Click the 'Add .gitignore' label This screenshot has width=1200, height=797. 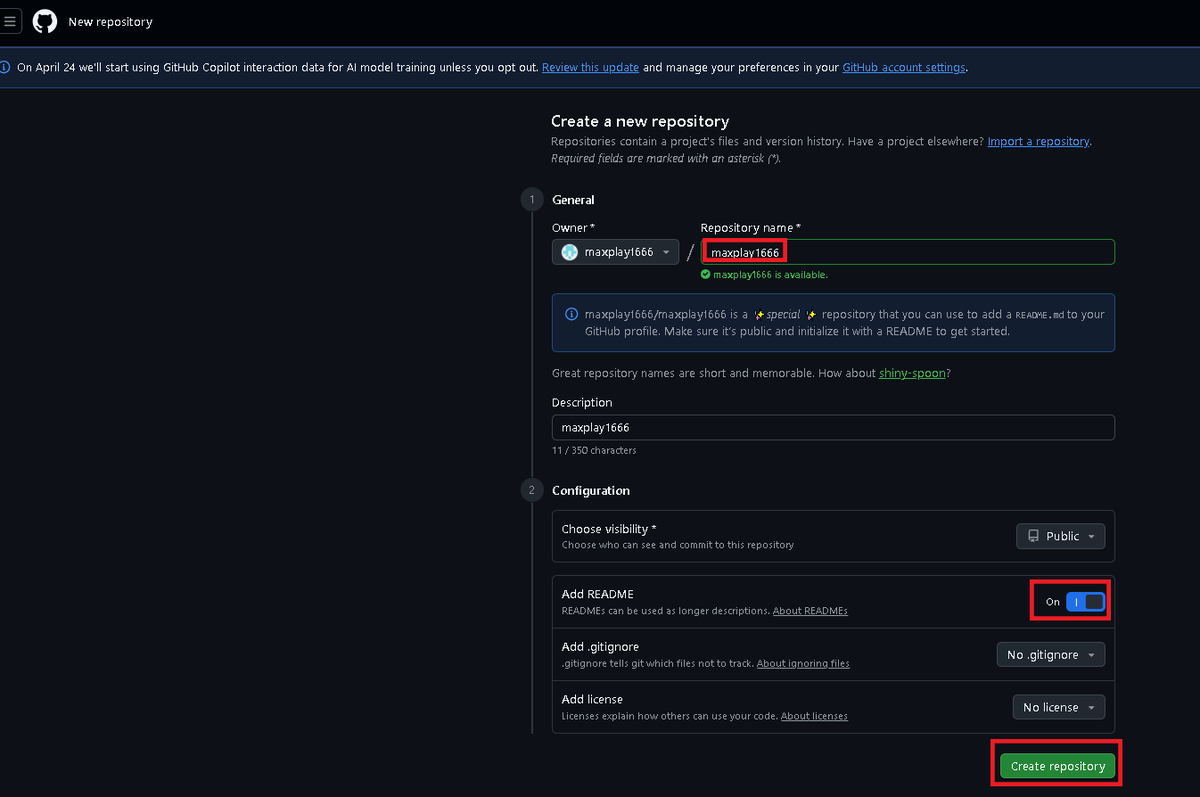coord(600,647)
